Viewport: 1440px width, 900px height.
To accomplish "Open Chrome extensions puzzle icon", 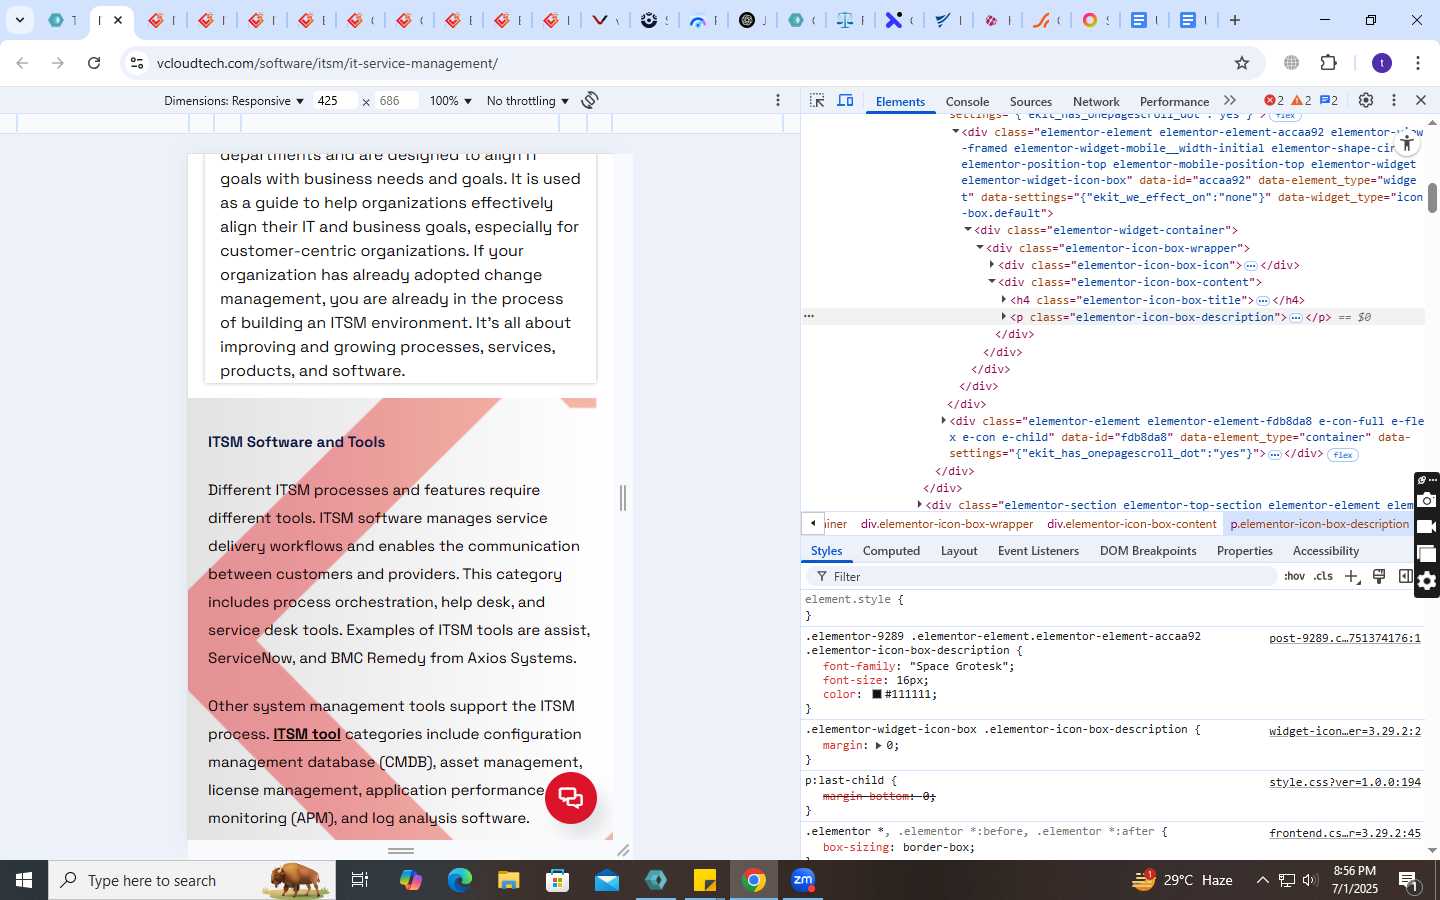I will (x=1329, y=63).
